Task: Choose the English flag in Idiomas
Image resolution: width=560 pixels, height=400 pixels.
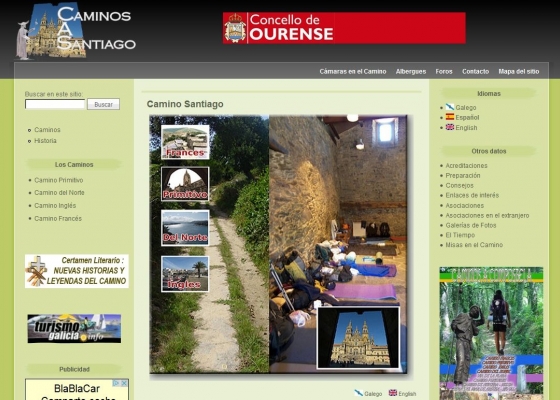Action: 450,127
